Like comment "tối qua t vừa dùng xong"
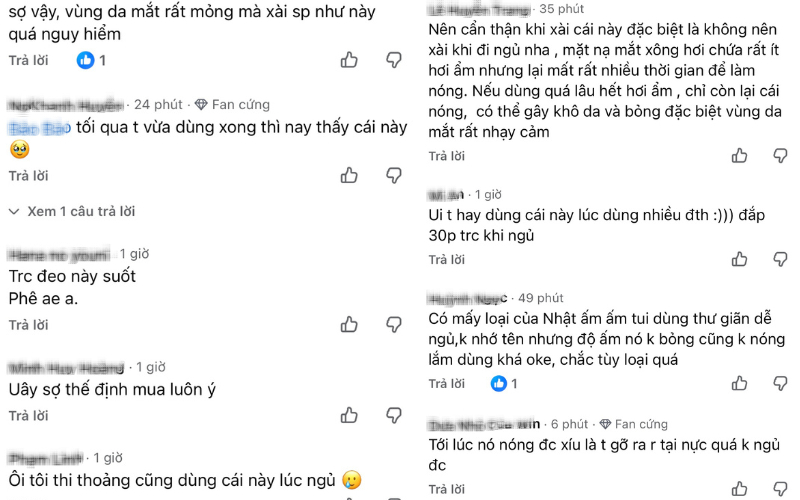The height and width of the screenshot is (500, 800). pos(349,175)
